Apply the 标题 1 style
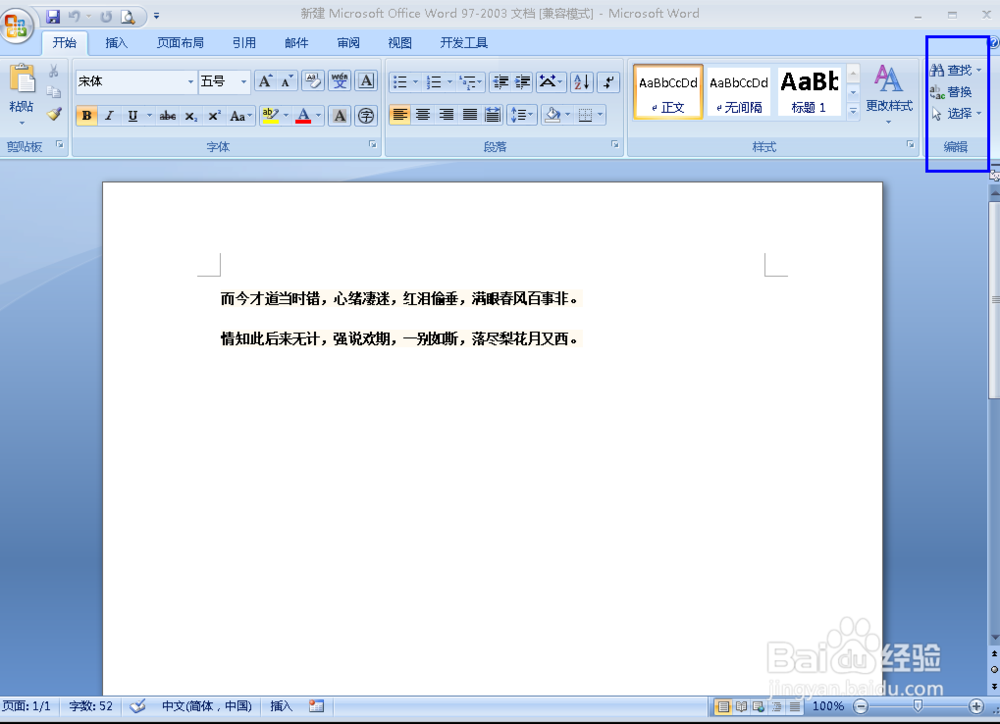The height and width of the screenshot is (724, 1000). coord(809,92)
